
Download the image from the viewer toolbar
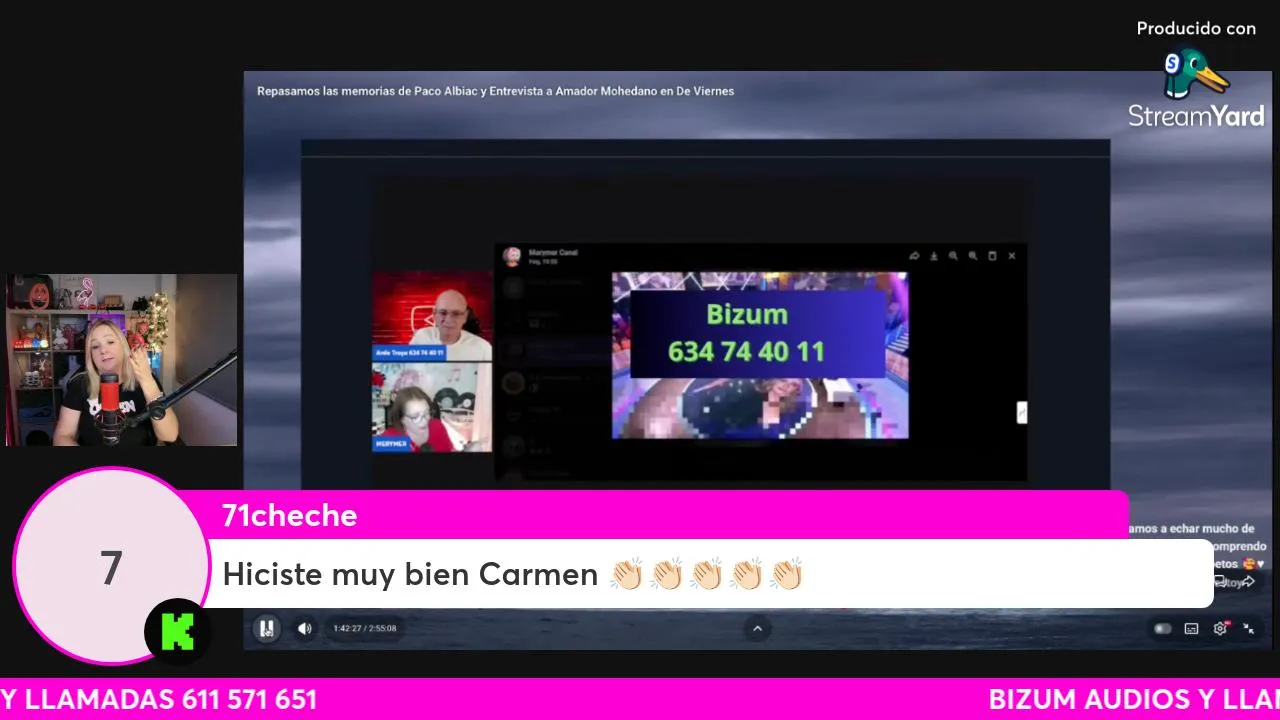coord(934,256)
